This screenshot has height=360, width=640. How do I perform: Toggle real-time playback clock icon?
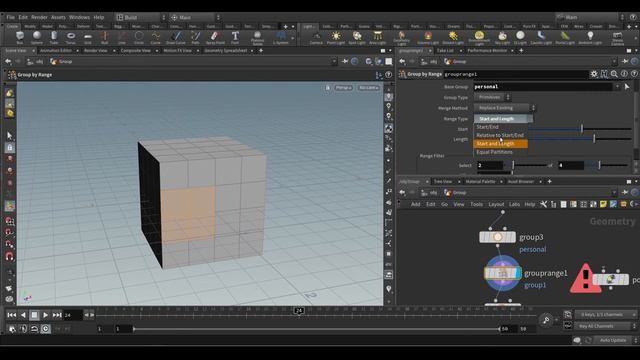[45, 329]
